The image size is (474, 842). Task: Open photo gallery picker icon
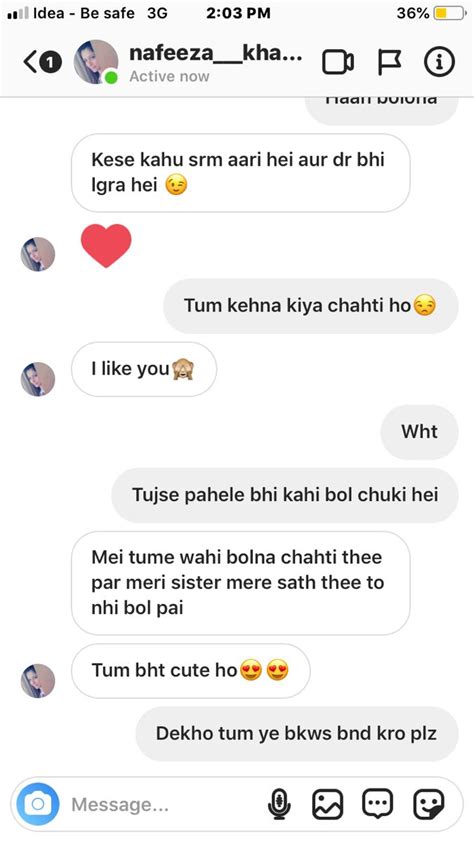click(327, 804)
